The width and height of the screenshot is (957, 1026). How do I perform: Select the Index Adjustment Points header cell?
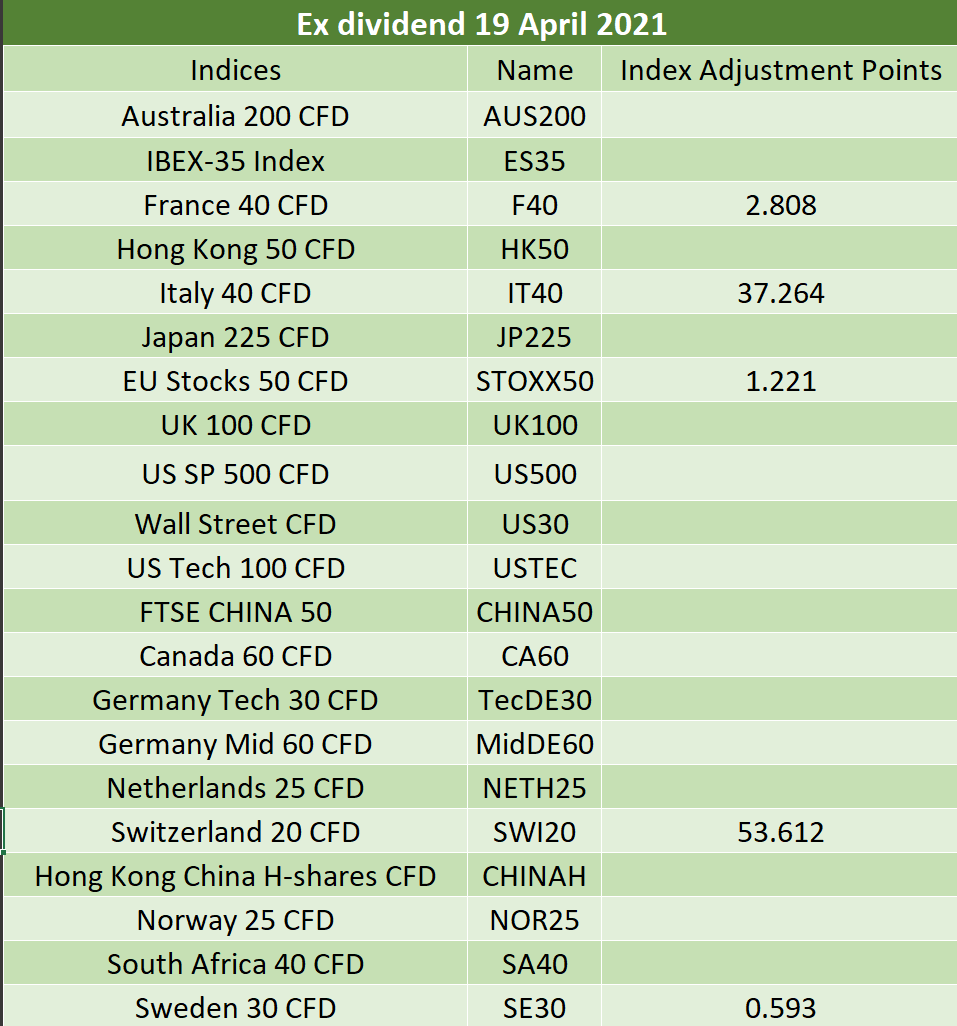coord(780,69)
